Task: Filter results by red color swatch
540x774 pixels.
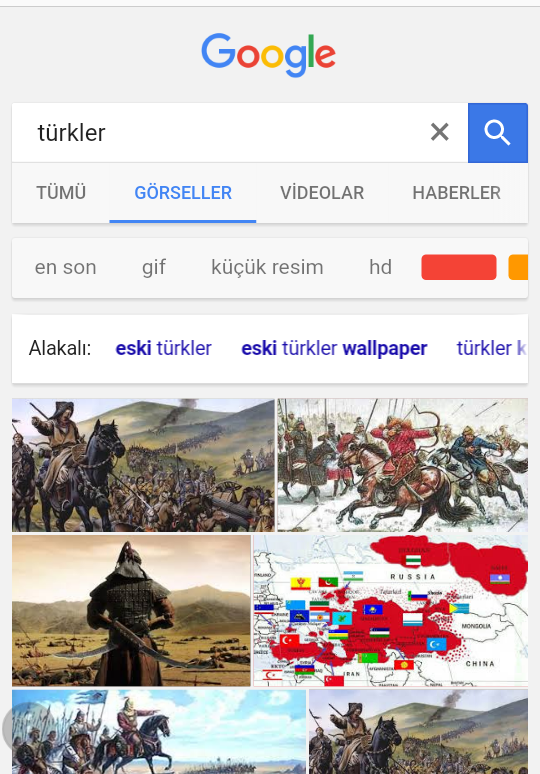Action: point(459,267)
